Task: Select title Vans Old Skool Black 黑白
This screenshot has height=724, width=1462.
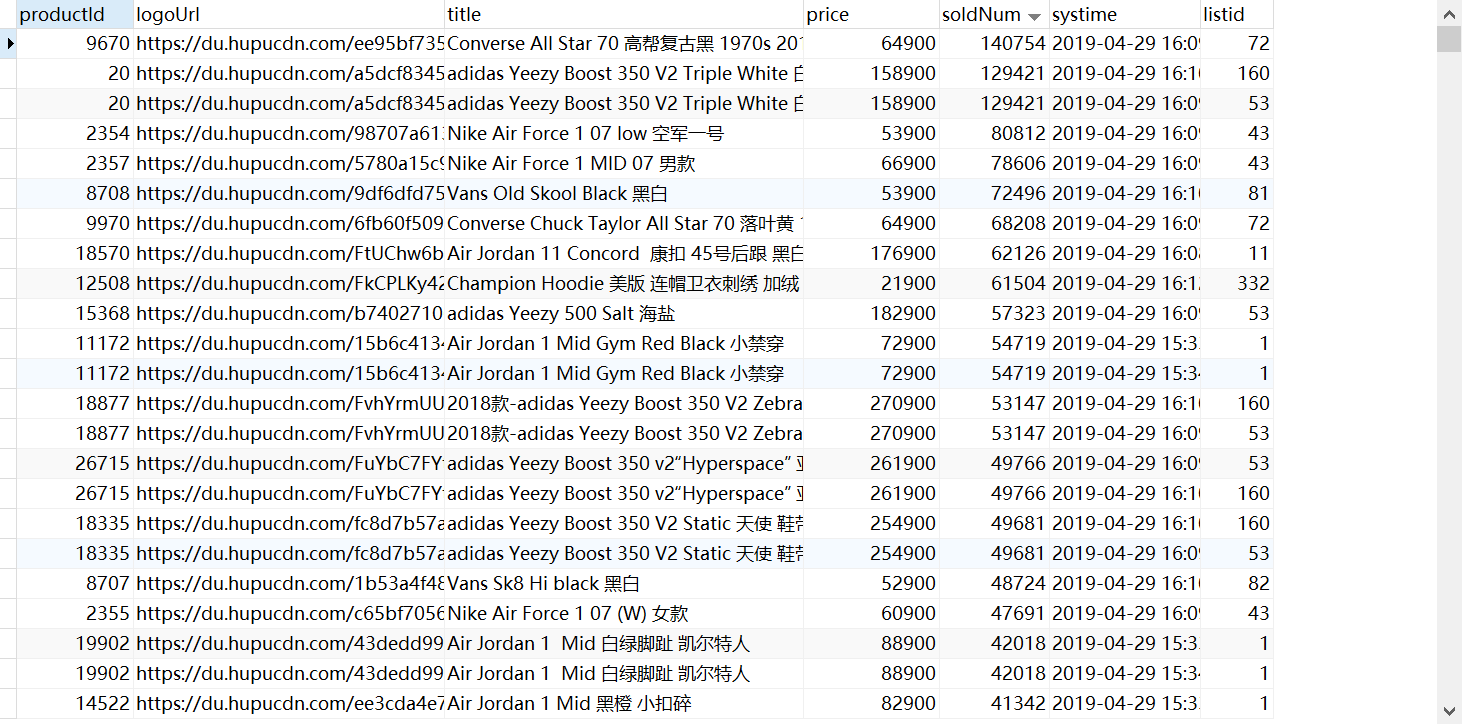Action: coord(624,194)
